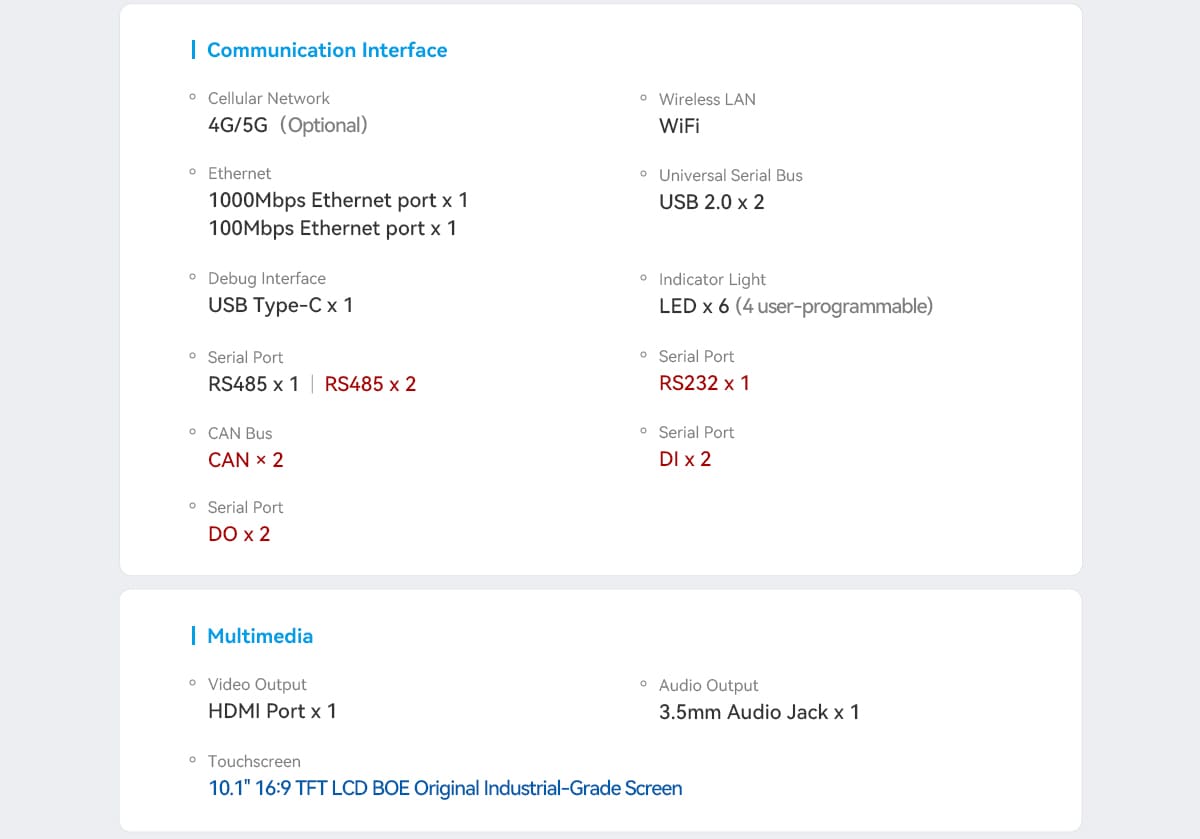Click the 4G/5G (Optional) value
The width and height of the screenshot is (1200, 839).
[288, 125]
